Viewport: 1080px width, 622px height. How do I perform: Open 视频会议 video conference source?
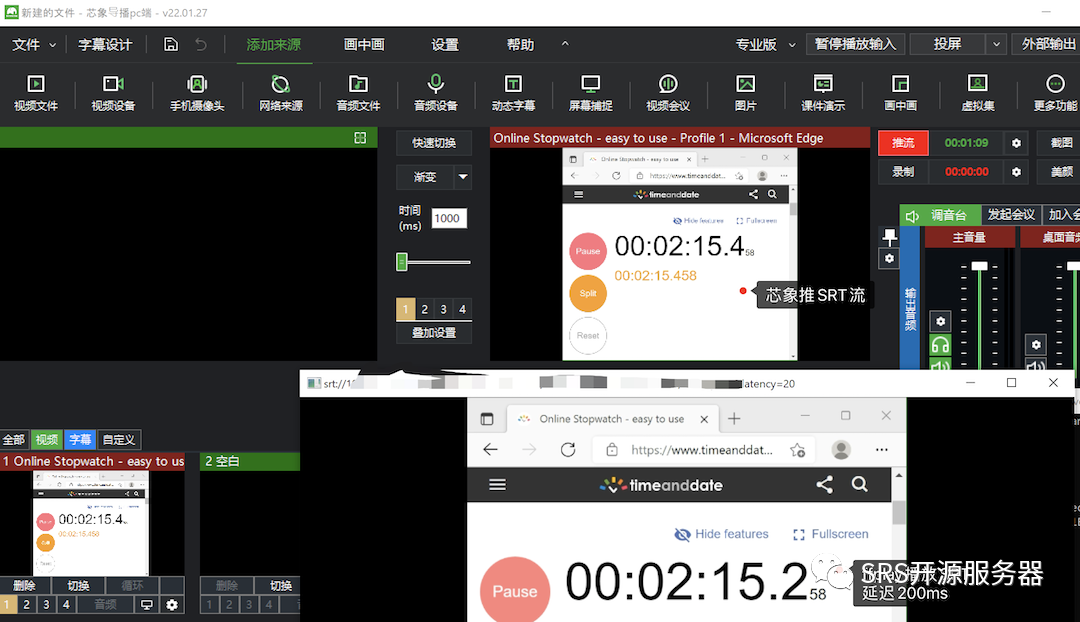[x=667, y=93]
